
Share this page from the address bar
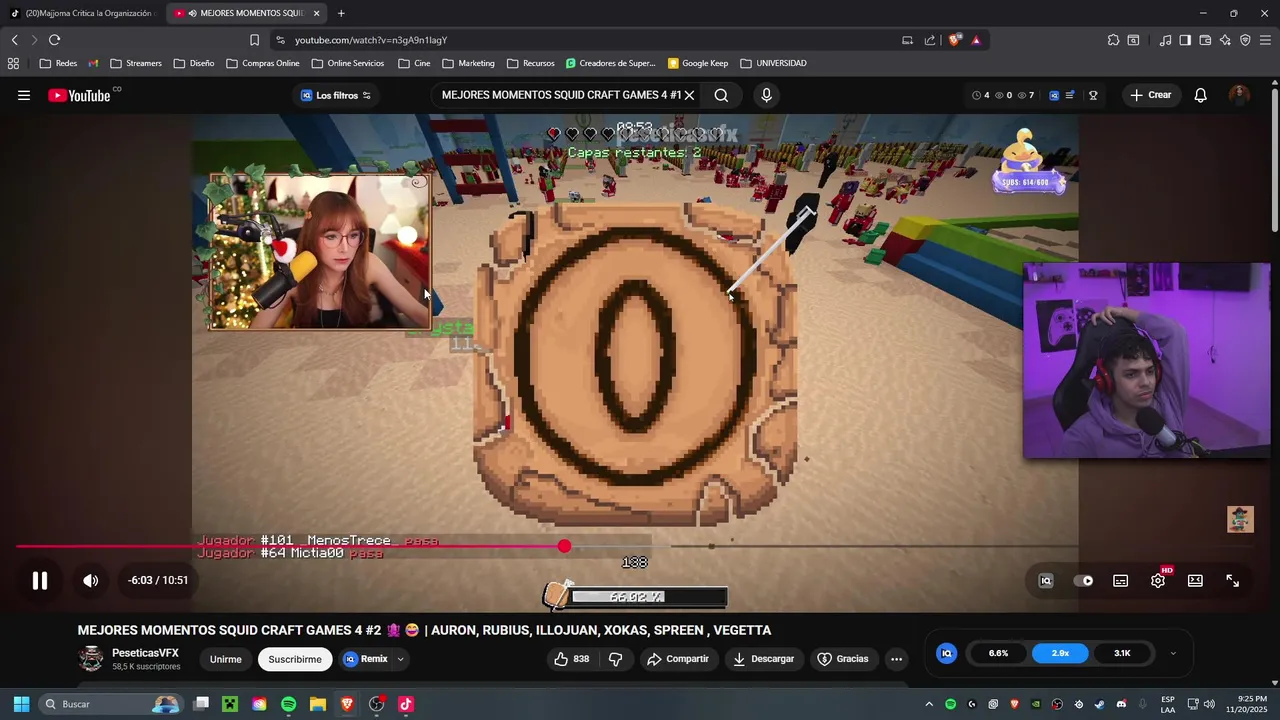[930, 40]
